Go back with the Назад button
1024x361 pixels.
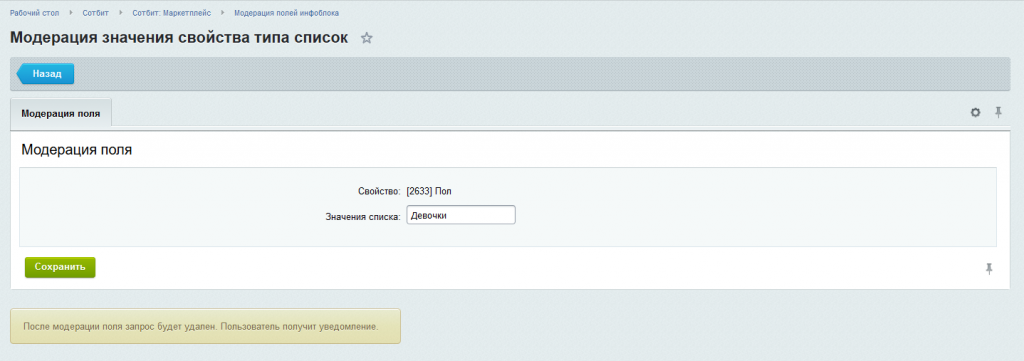point(45,74)
